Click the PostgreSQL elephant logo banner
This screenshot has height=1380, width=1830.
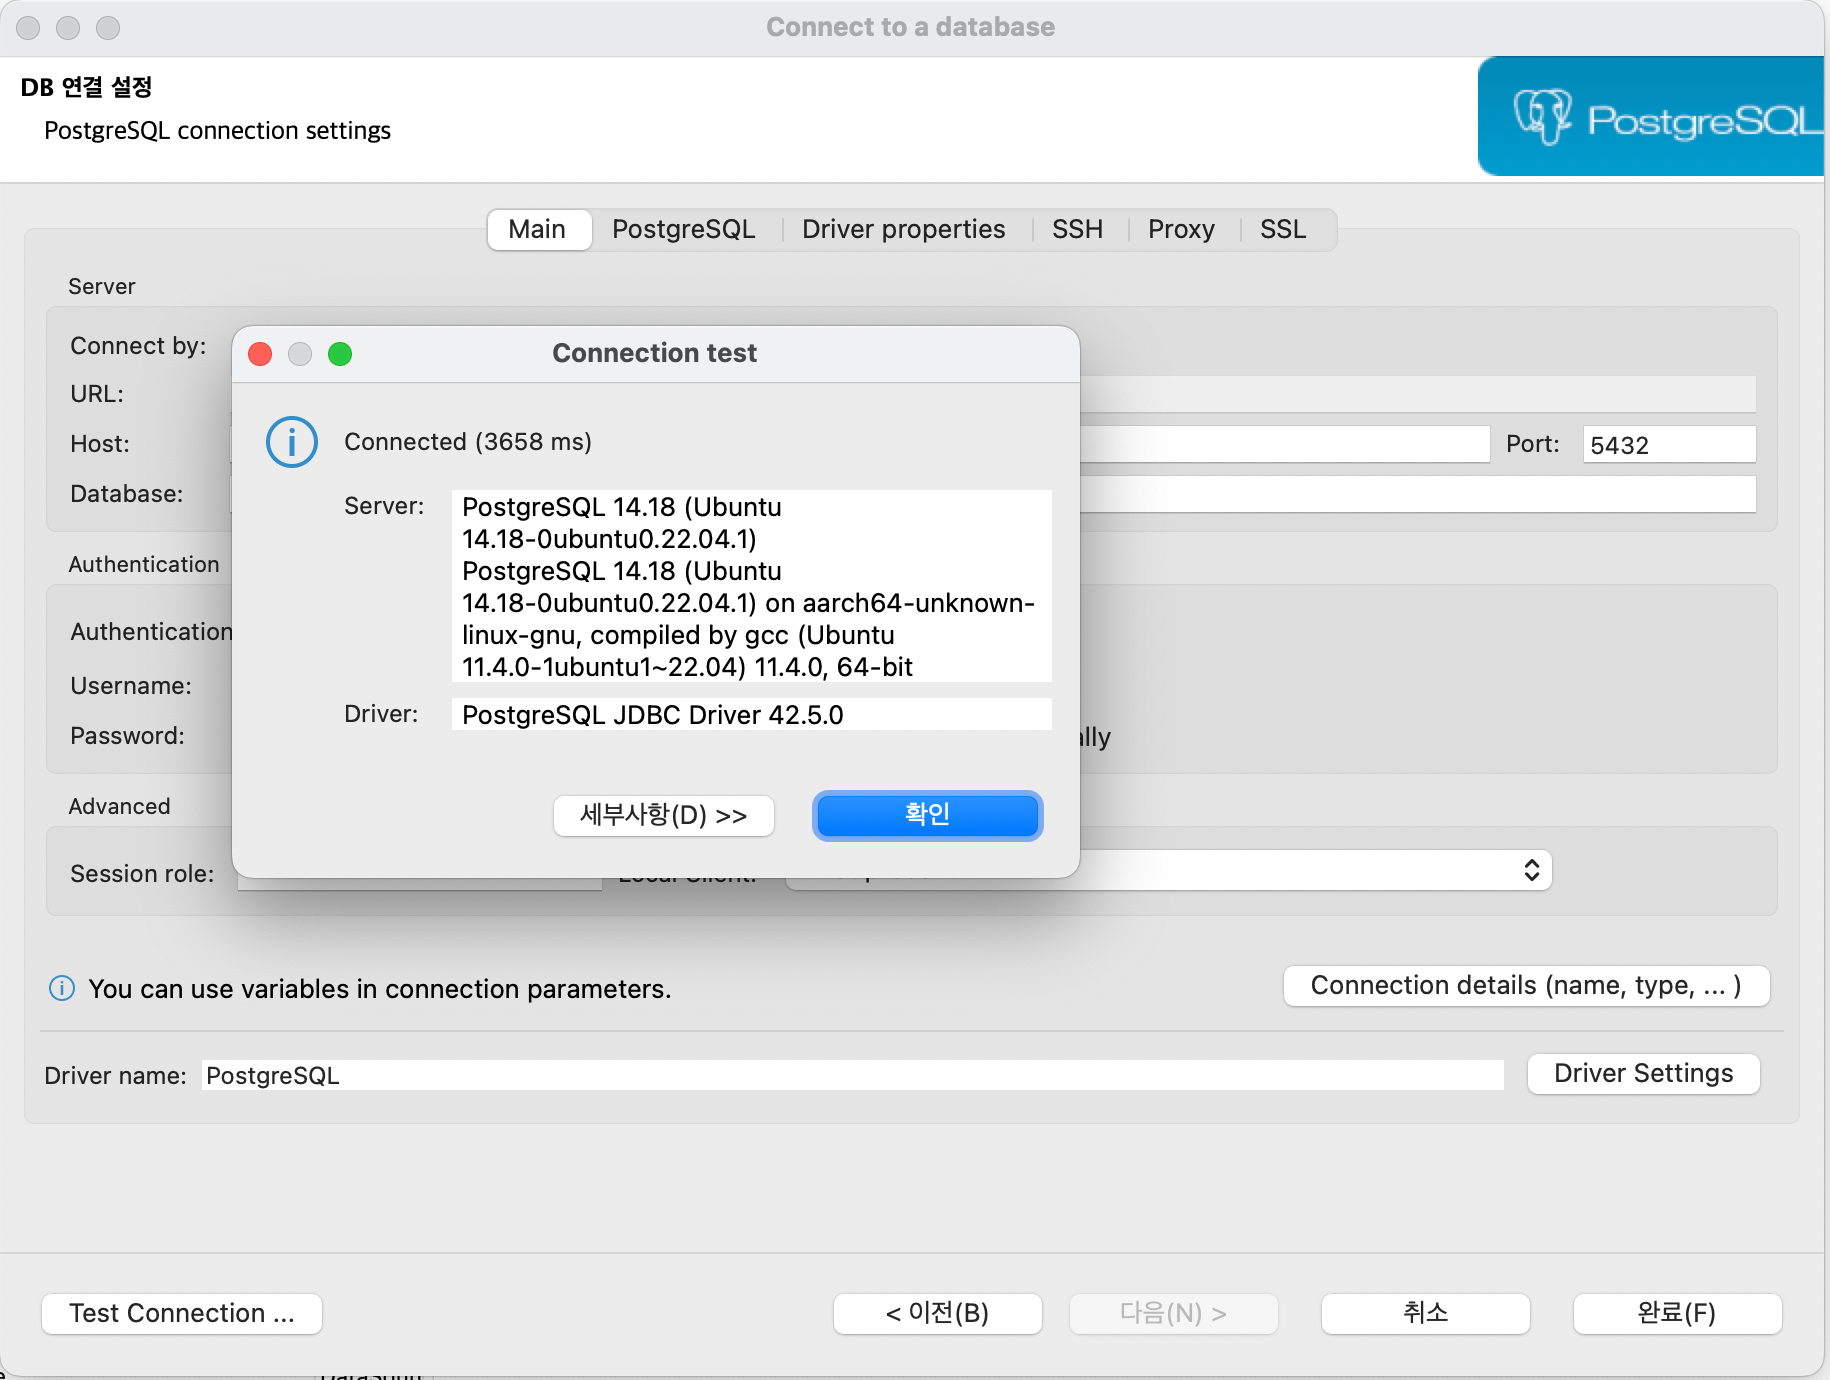click(x=1652, y=117)
